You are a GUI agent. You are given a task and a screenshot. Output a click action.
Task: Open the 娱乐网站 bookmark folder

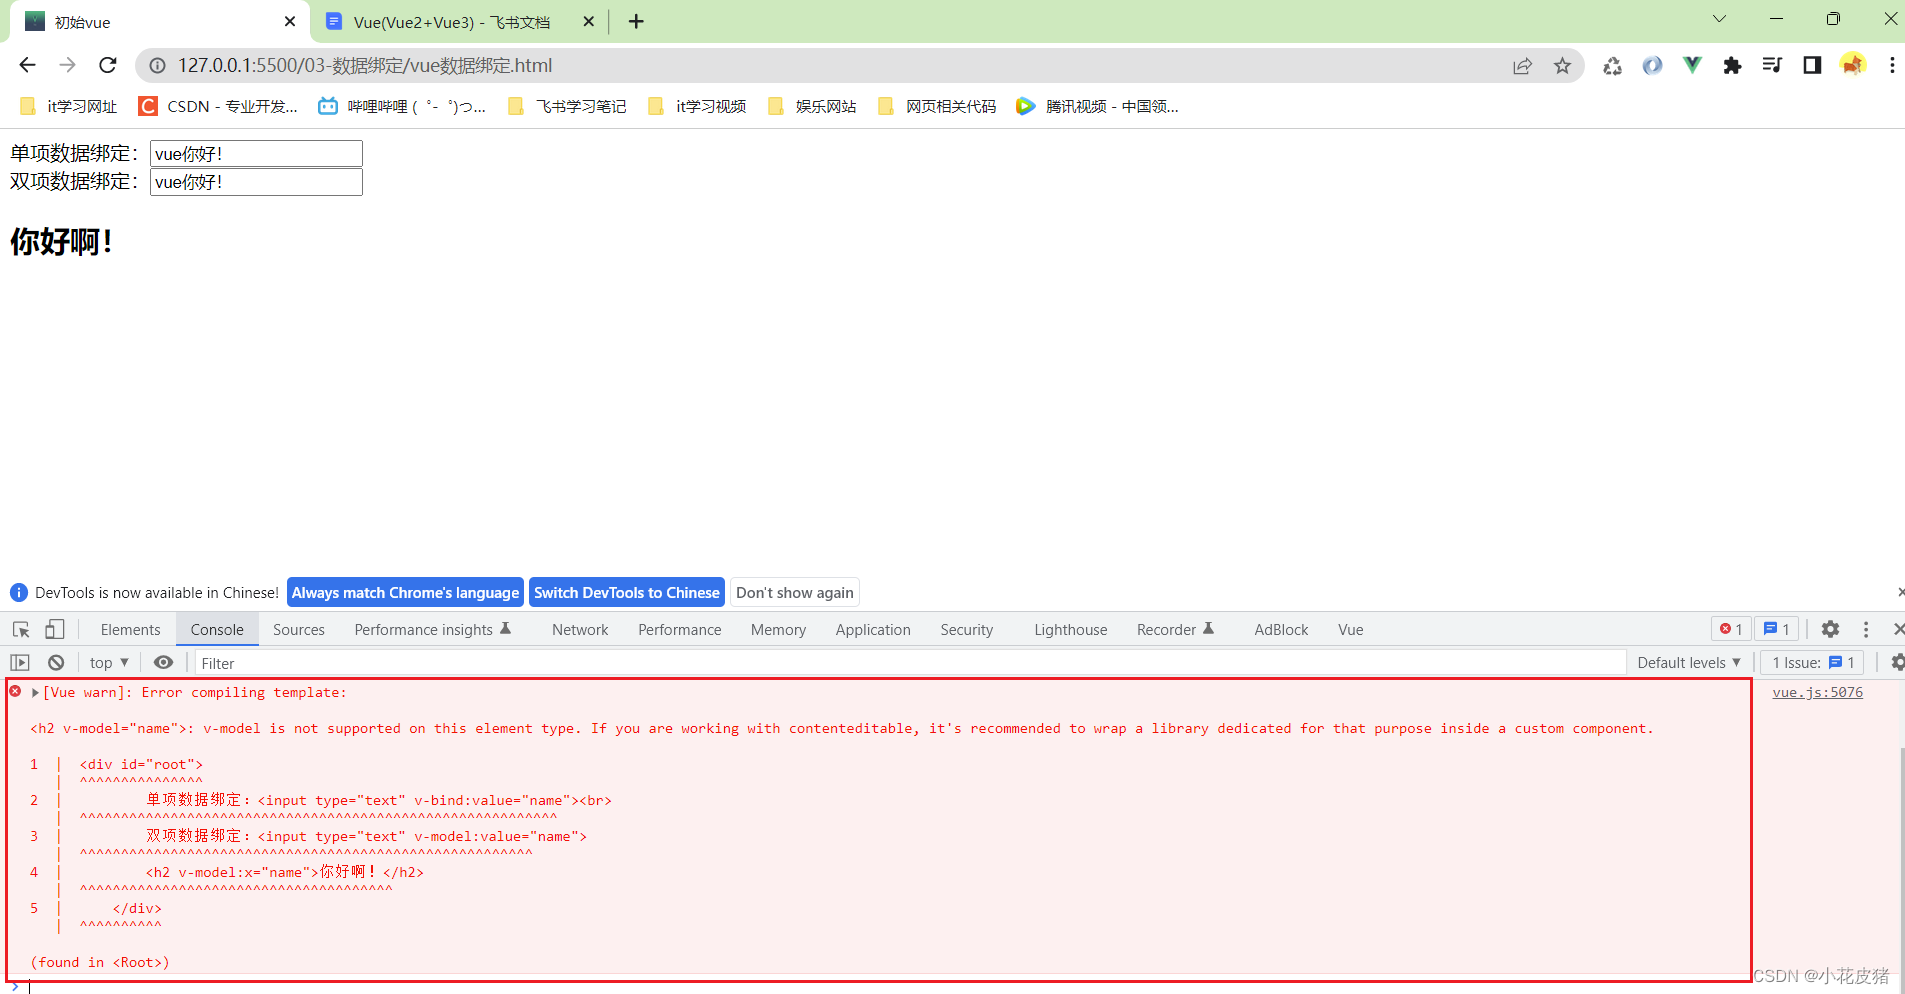click(812, 106)
